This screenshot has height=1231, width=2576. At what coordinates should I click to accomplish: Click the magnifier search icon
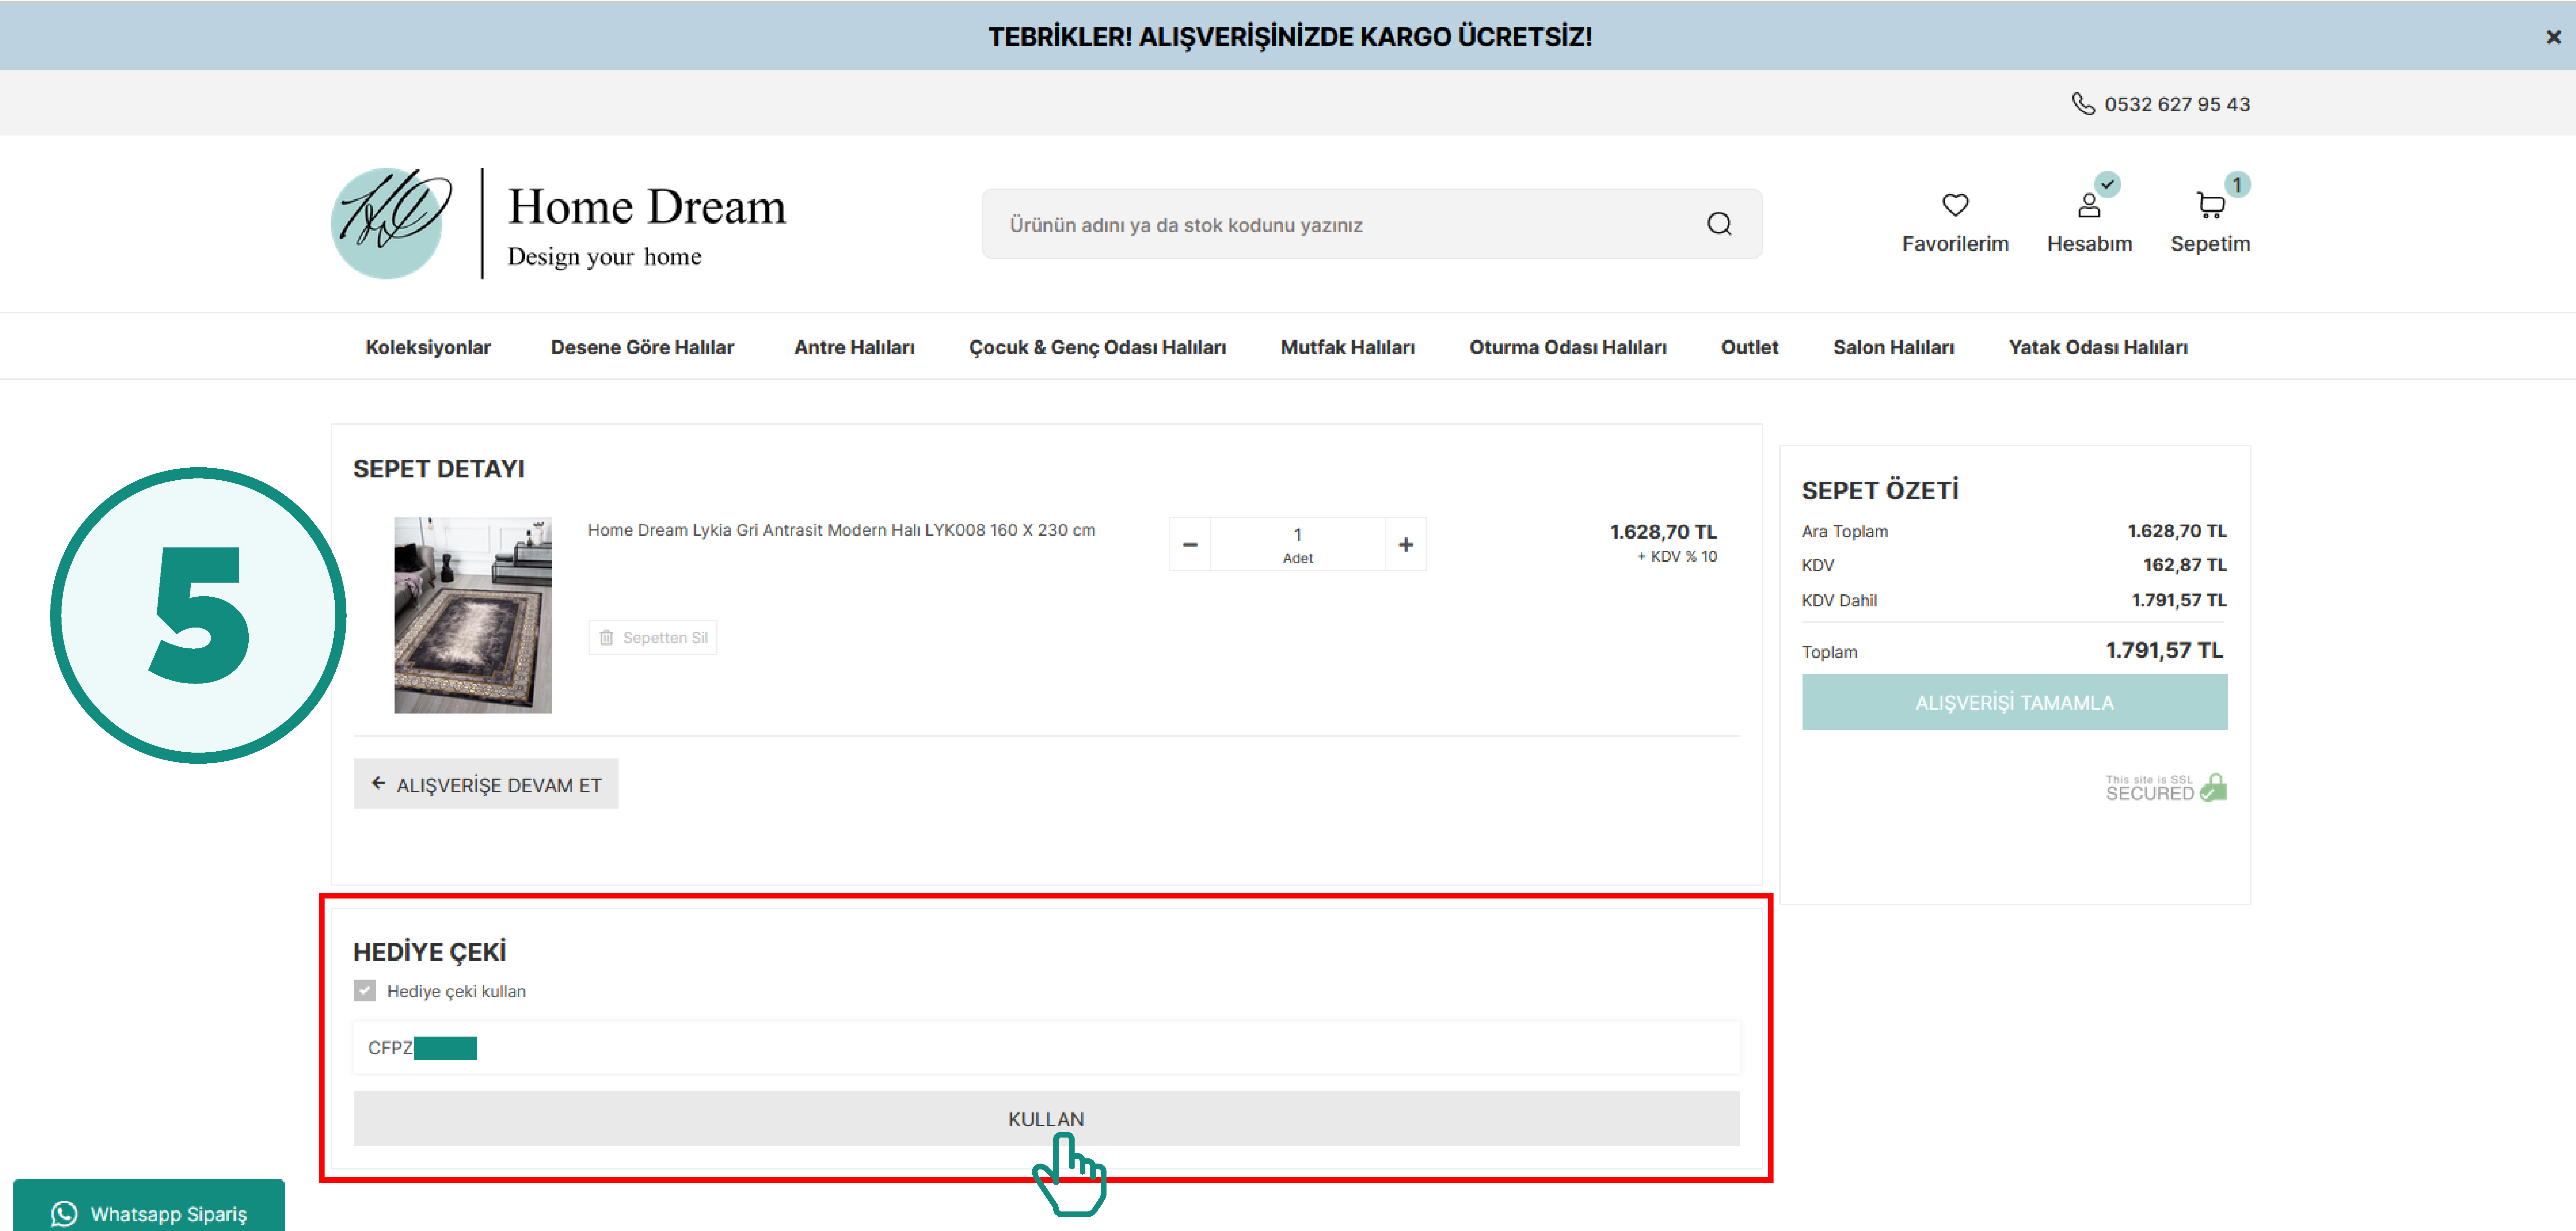(1719, 224)
